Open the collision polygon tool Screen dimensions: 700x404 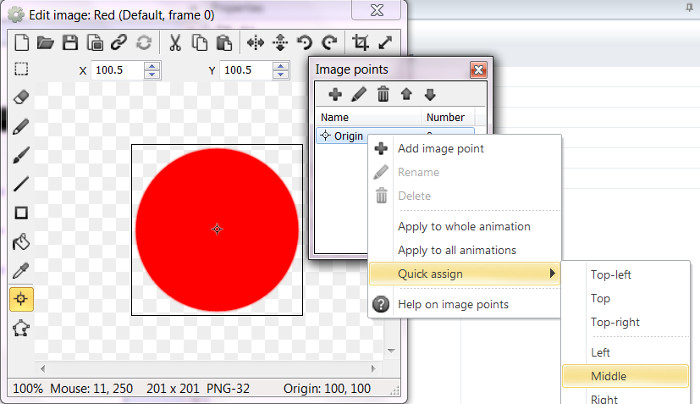coord(21,327)
